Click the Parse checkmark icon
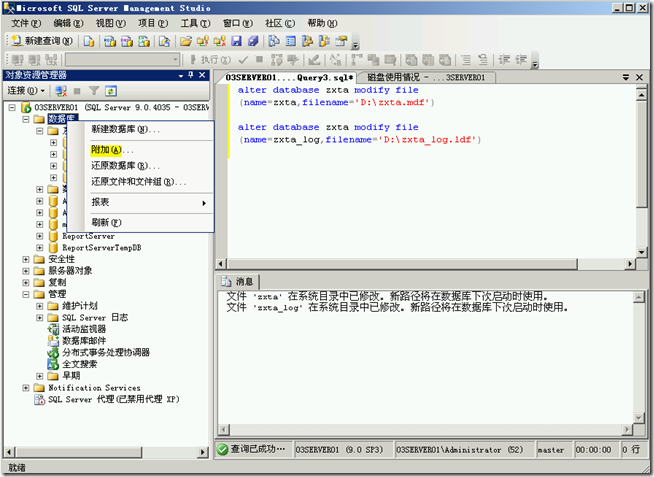The height and width of the screenshot is (477, 654). pyautogui.click(x=243, y=60)
